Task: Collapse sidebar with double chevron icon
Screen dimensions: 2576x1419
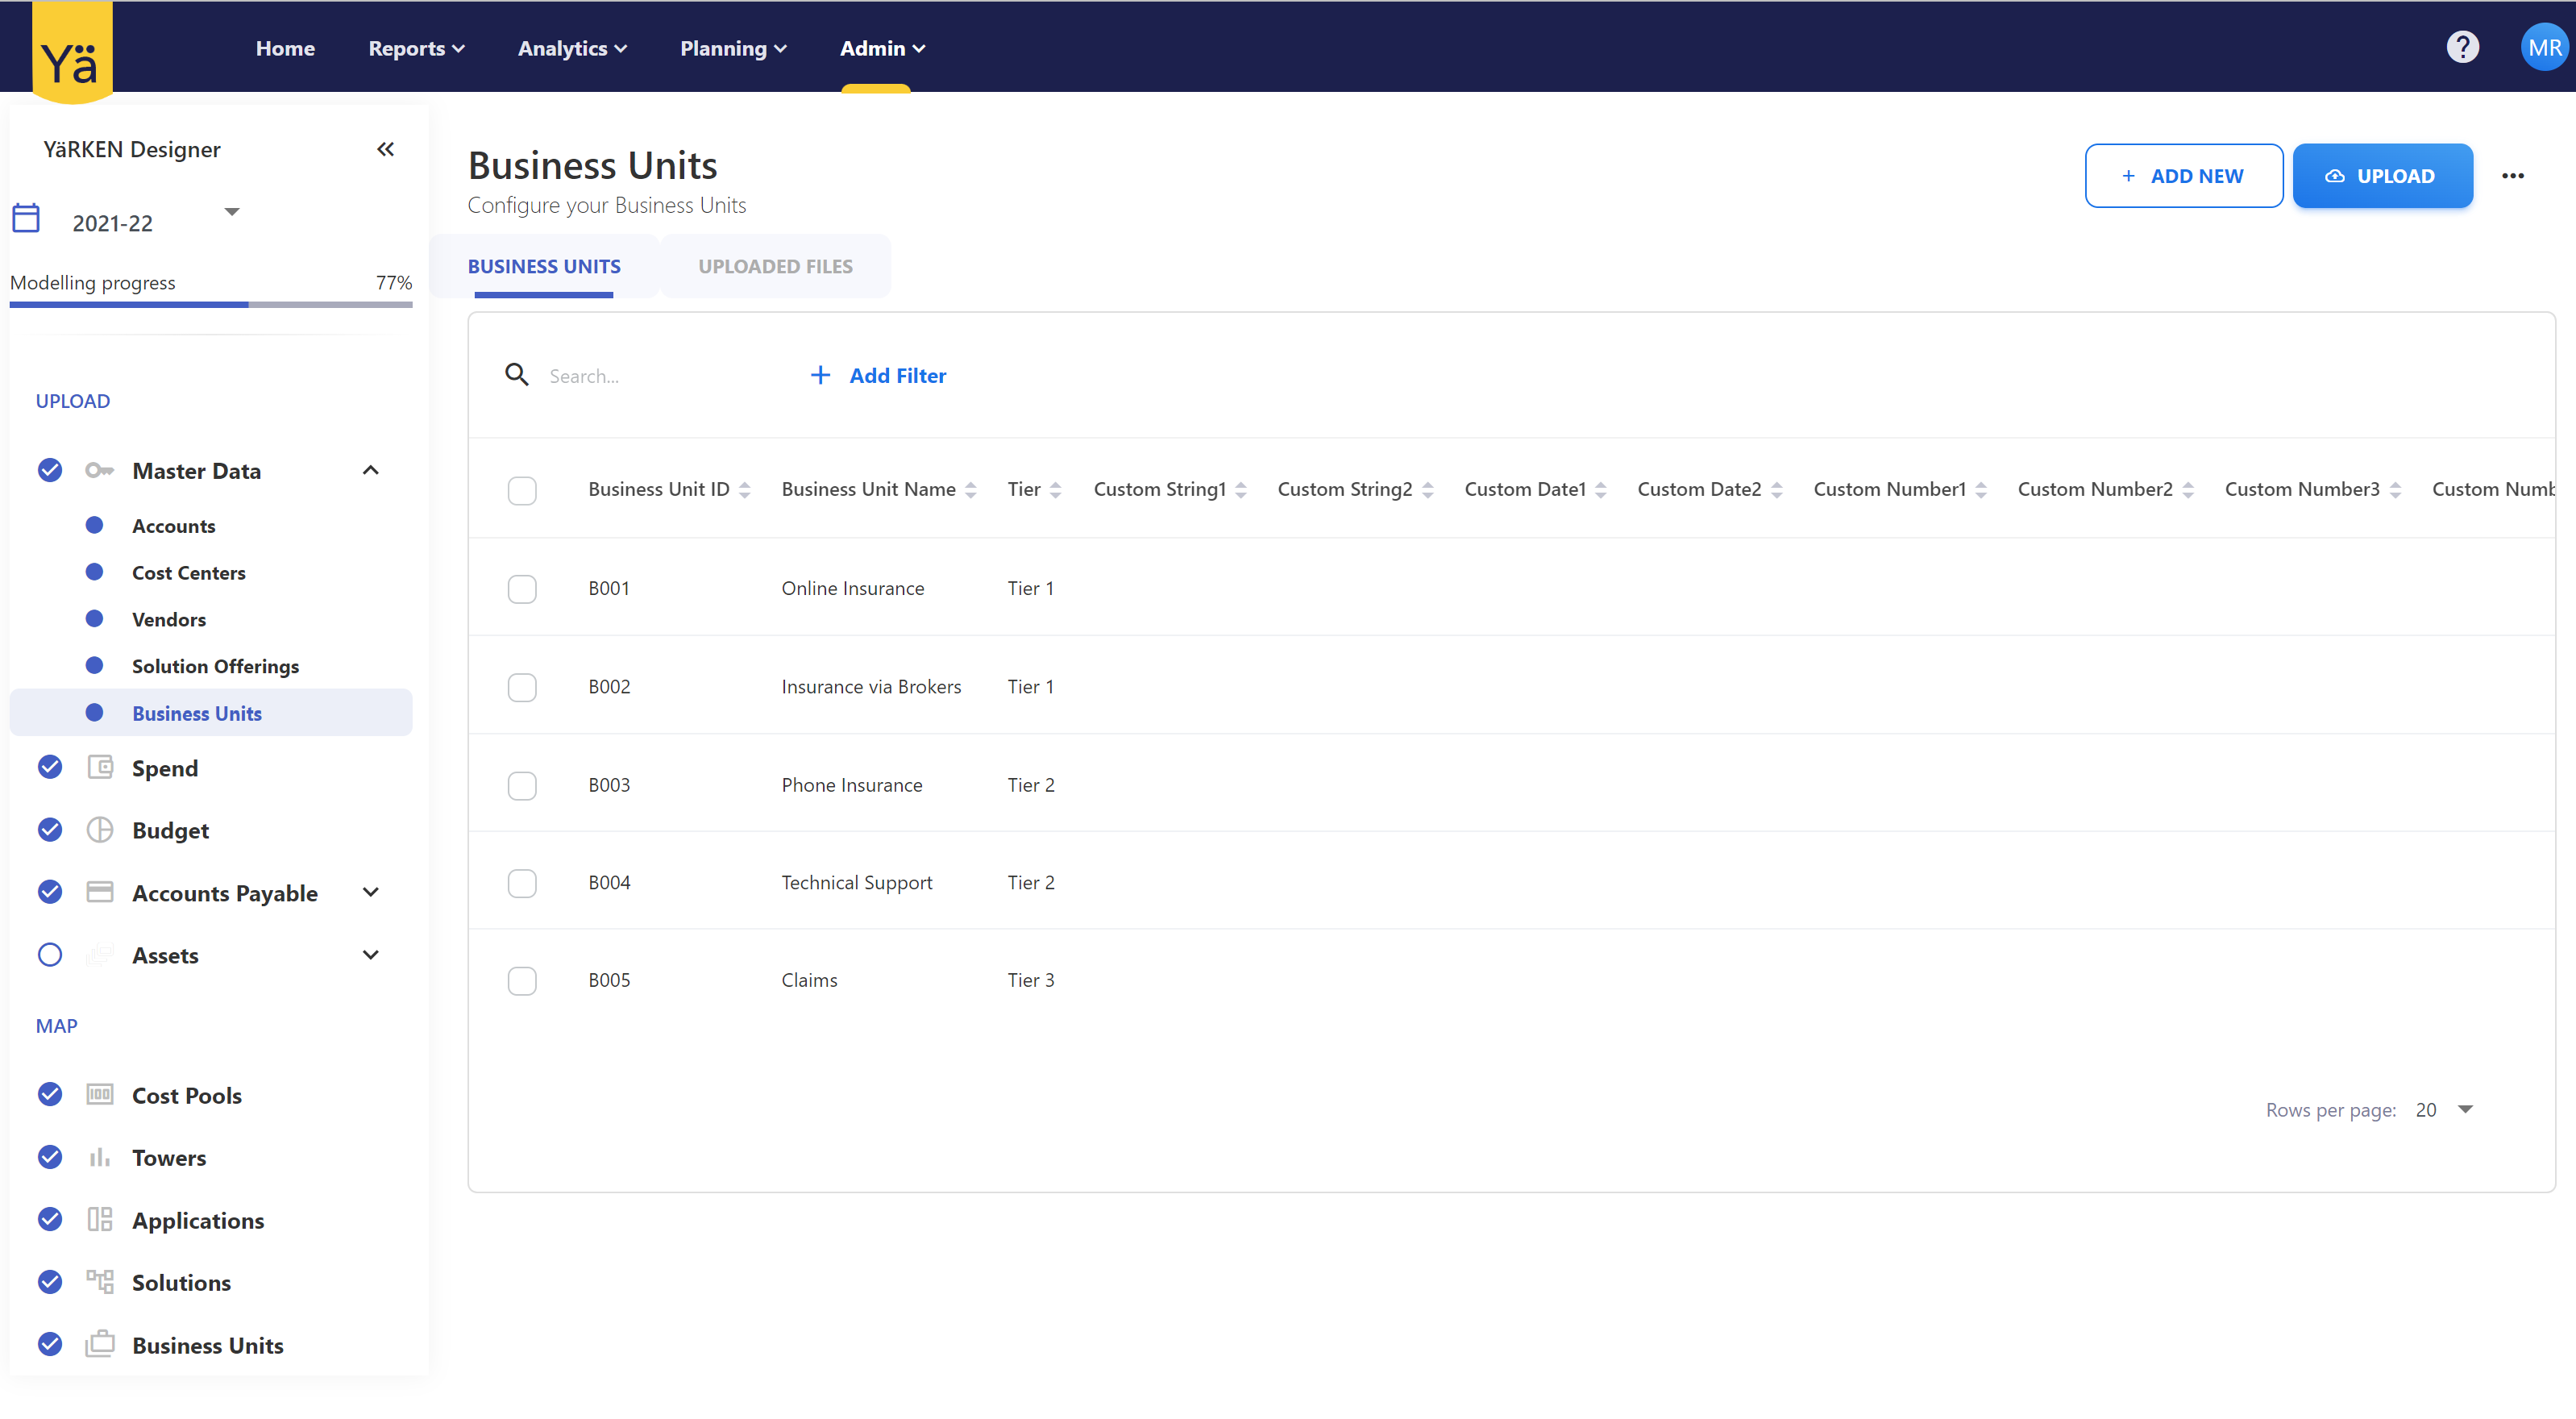Action: click(x=385, y=149)
